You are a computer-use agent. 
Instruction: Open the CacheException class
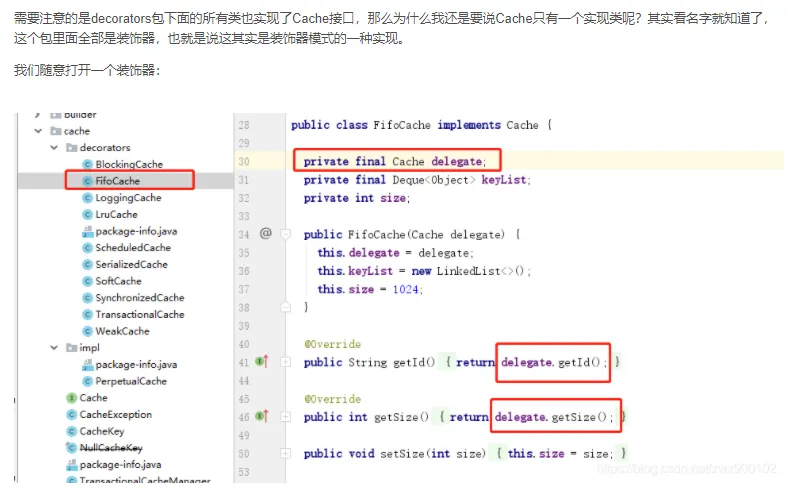pyautogui.click(x=116, y=414)
